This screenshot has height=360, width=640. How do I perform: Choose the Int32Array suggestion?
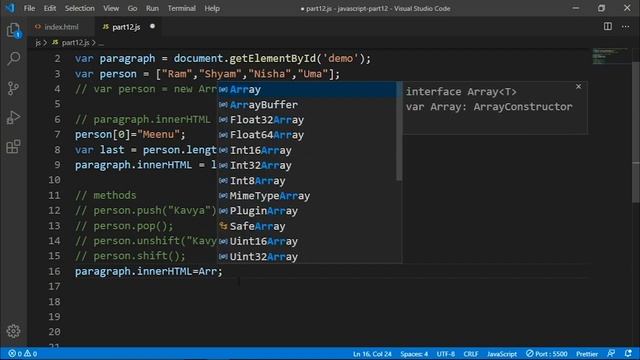click(x=307, y=165)
